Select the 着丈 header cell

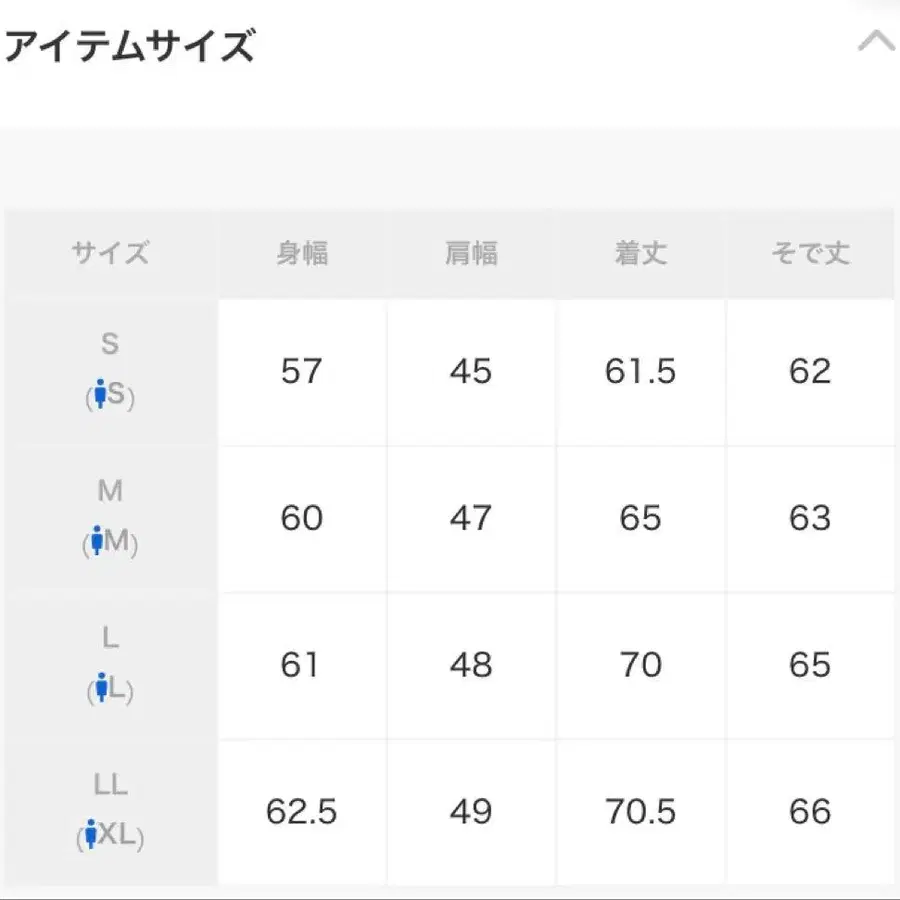point(641,252)
